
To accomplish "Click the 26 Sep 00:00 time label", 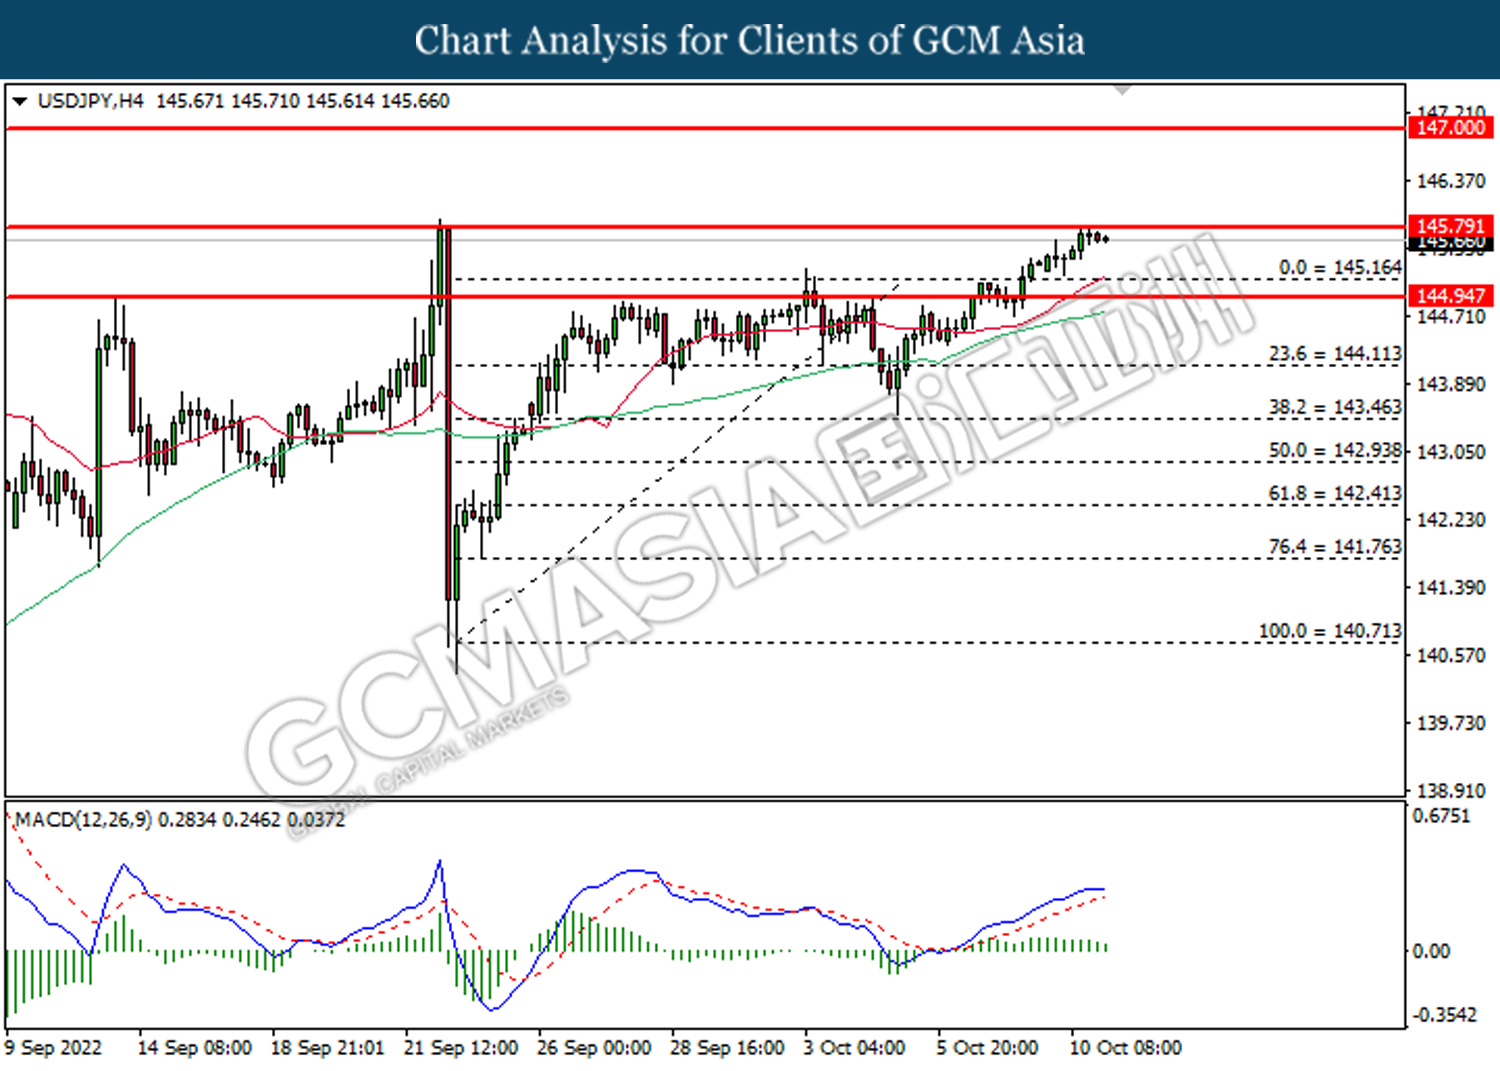I will click(594, 1048).
